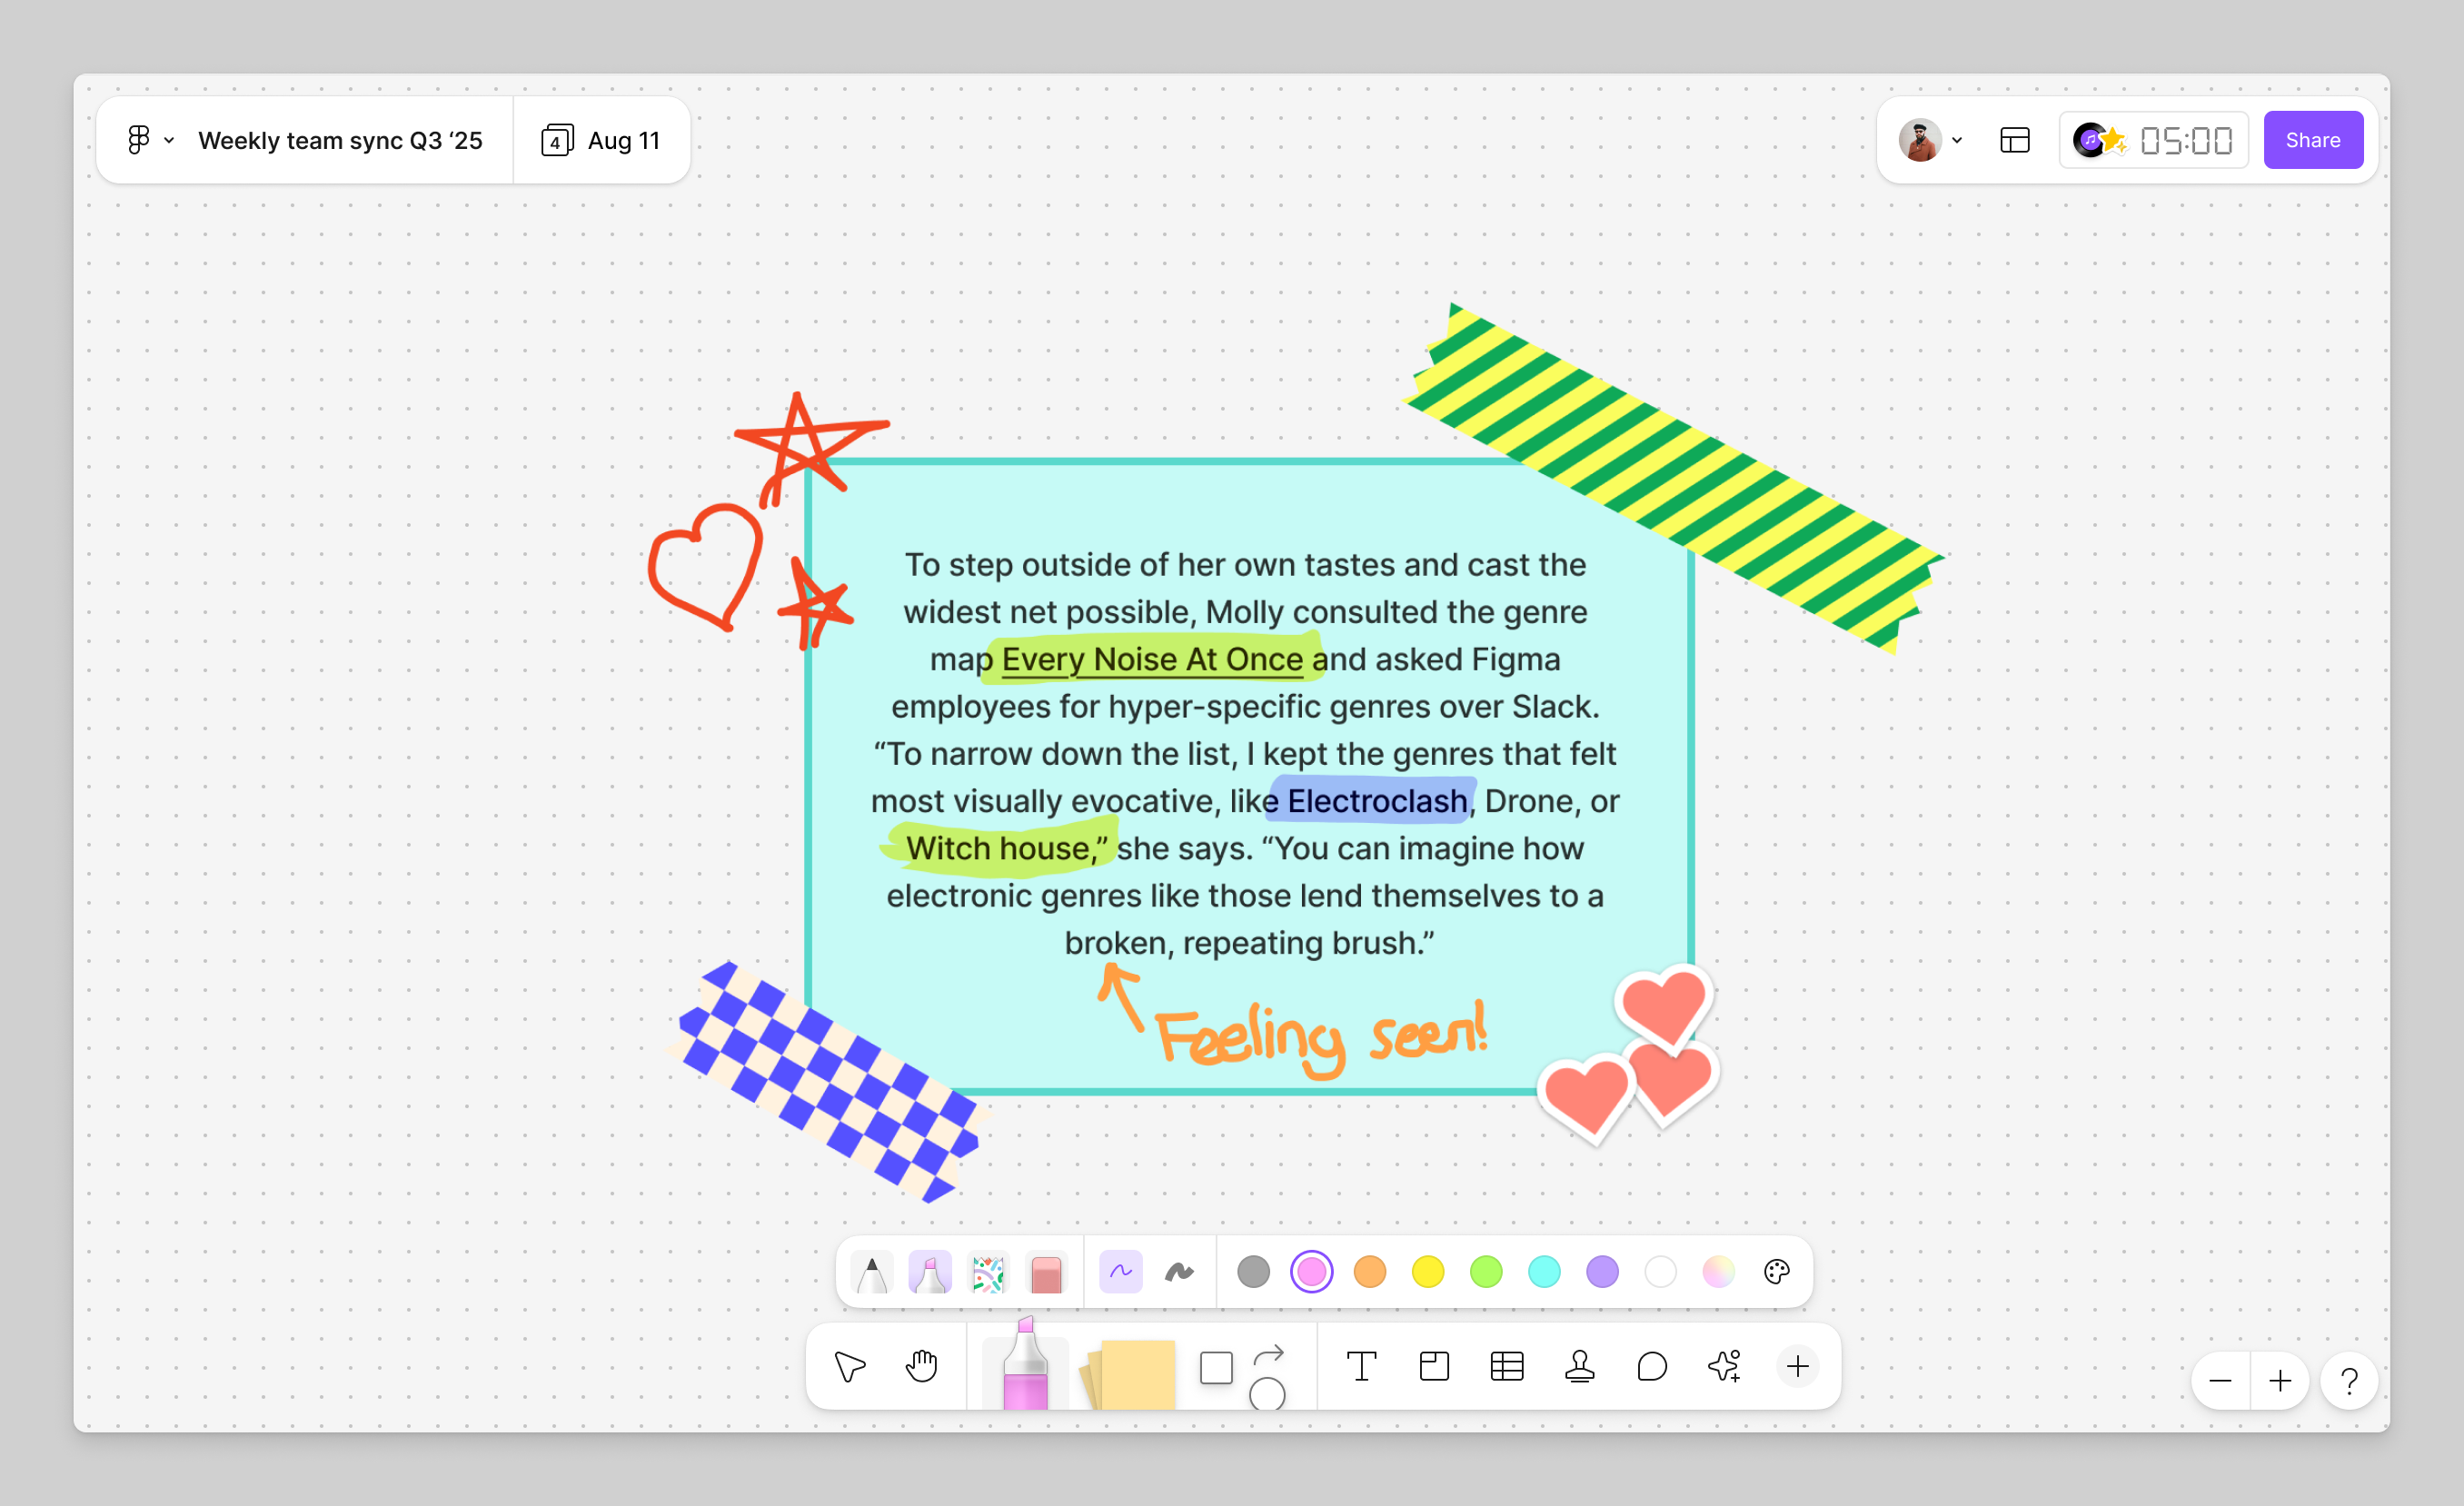Image resolution: width=2464 pixels, height=1506 pixels.
Task: Select the Comment tool
Action: click(x=1652, y=1366)
